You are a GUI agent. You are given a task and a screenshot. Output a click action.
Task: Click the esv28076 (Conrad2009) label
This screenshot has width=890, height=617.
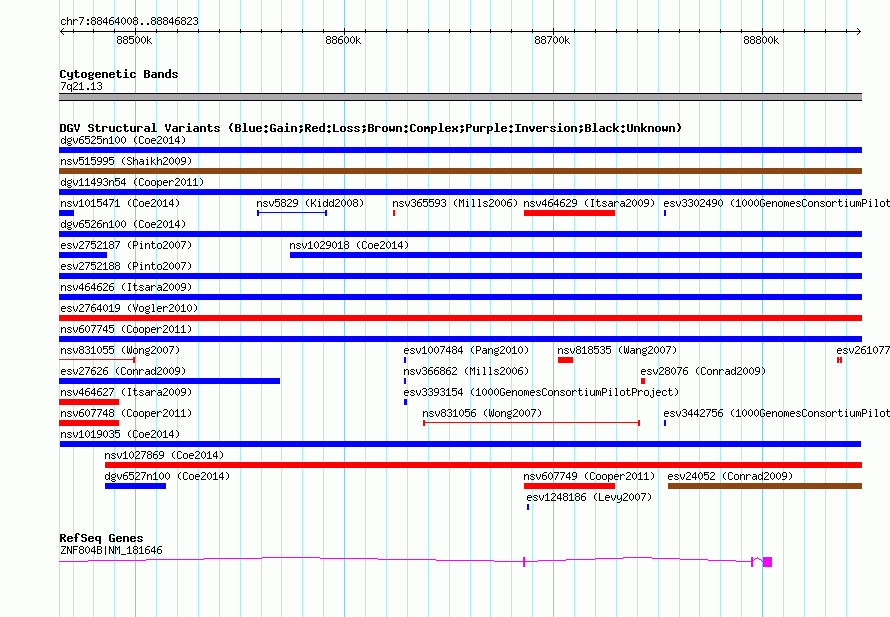[x=703, y=371]
